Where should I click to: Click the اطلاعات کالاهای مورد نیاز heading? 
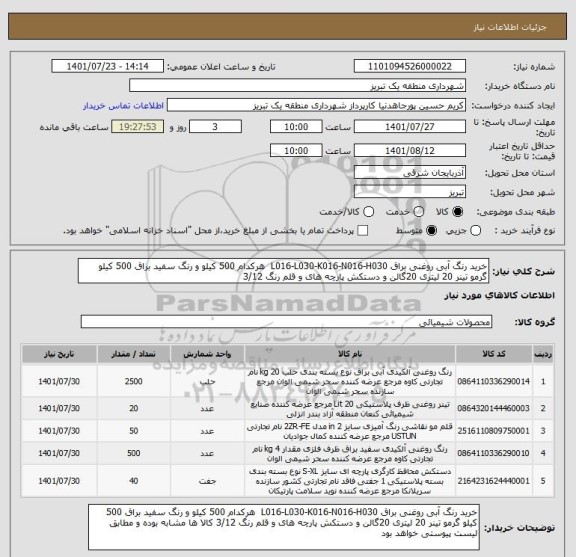coord(500,295)
